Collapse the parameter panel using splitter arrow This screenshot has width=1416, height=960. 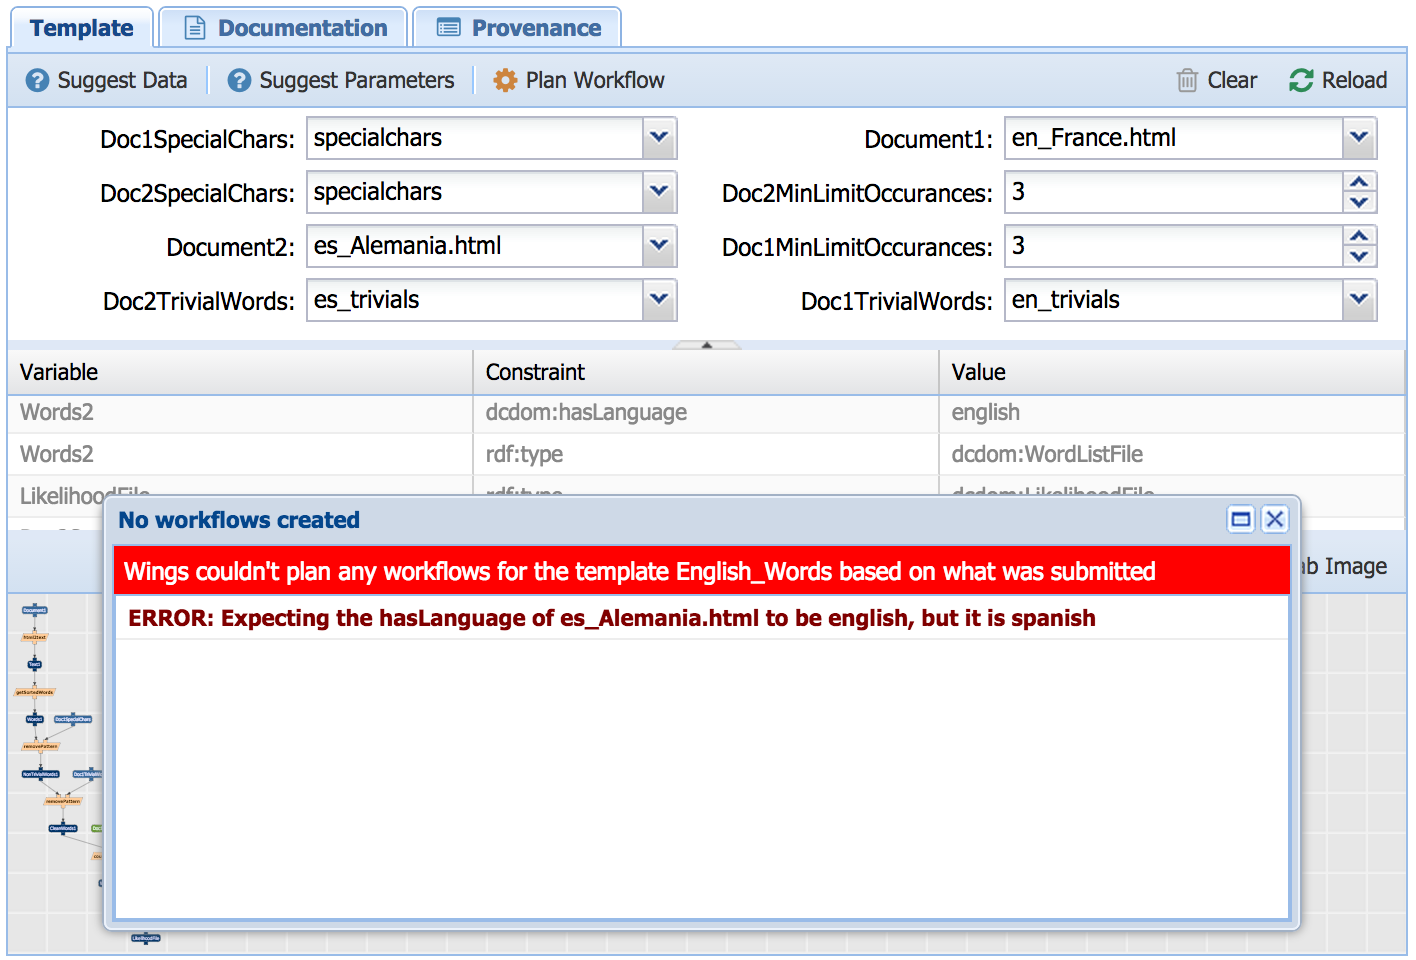(707, 345)
